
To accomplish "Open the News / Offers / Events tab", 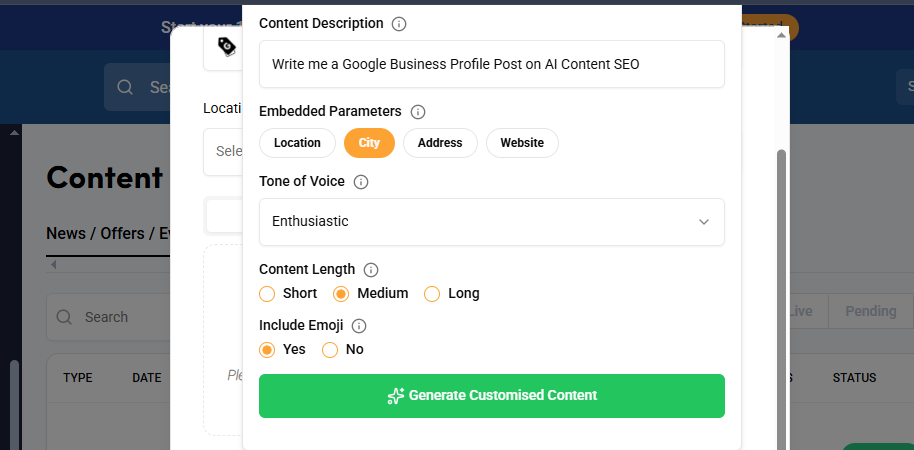I will click(107, 233).
